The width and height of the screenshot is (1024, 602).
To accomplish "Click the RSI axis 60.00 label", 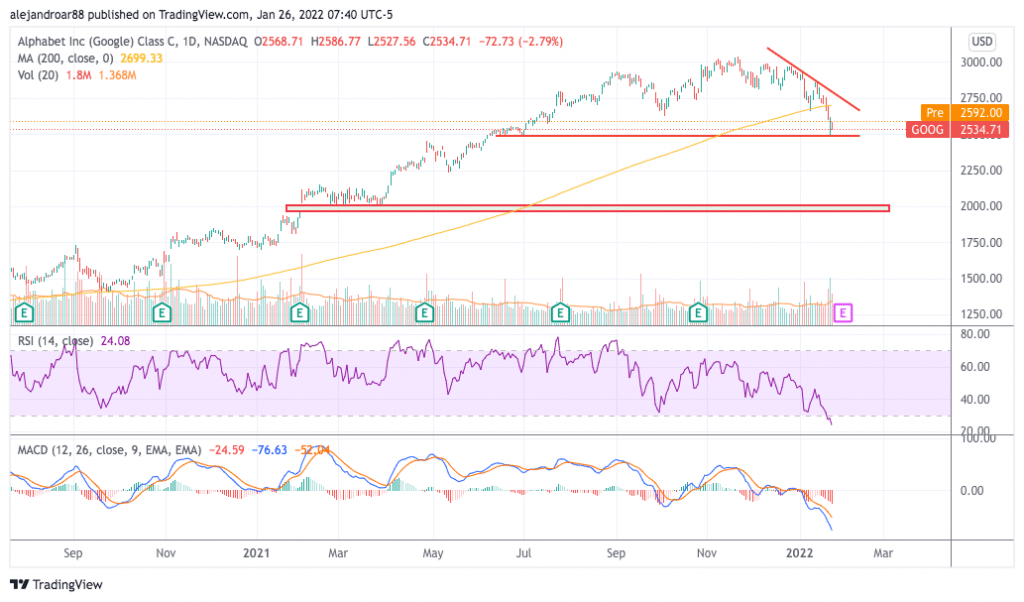I will point(975,366).
